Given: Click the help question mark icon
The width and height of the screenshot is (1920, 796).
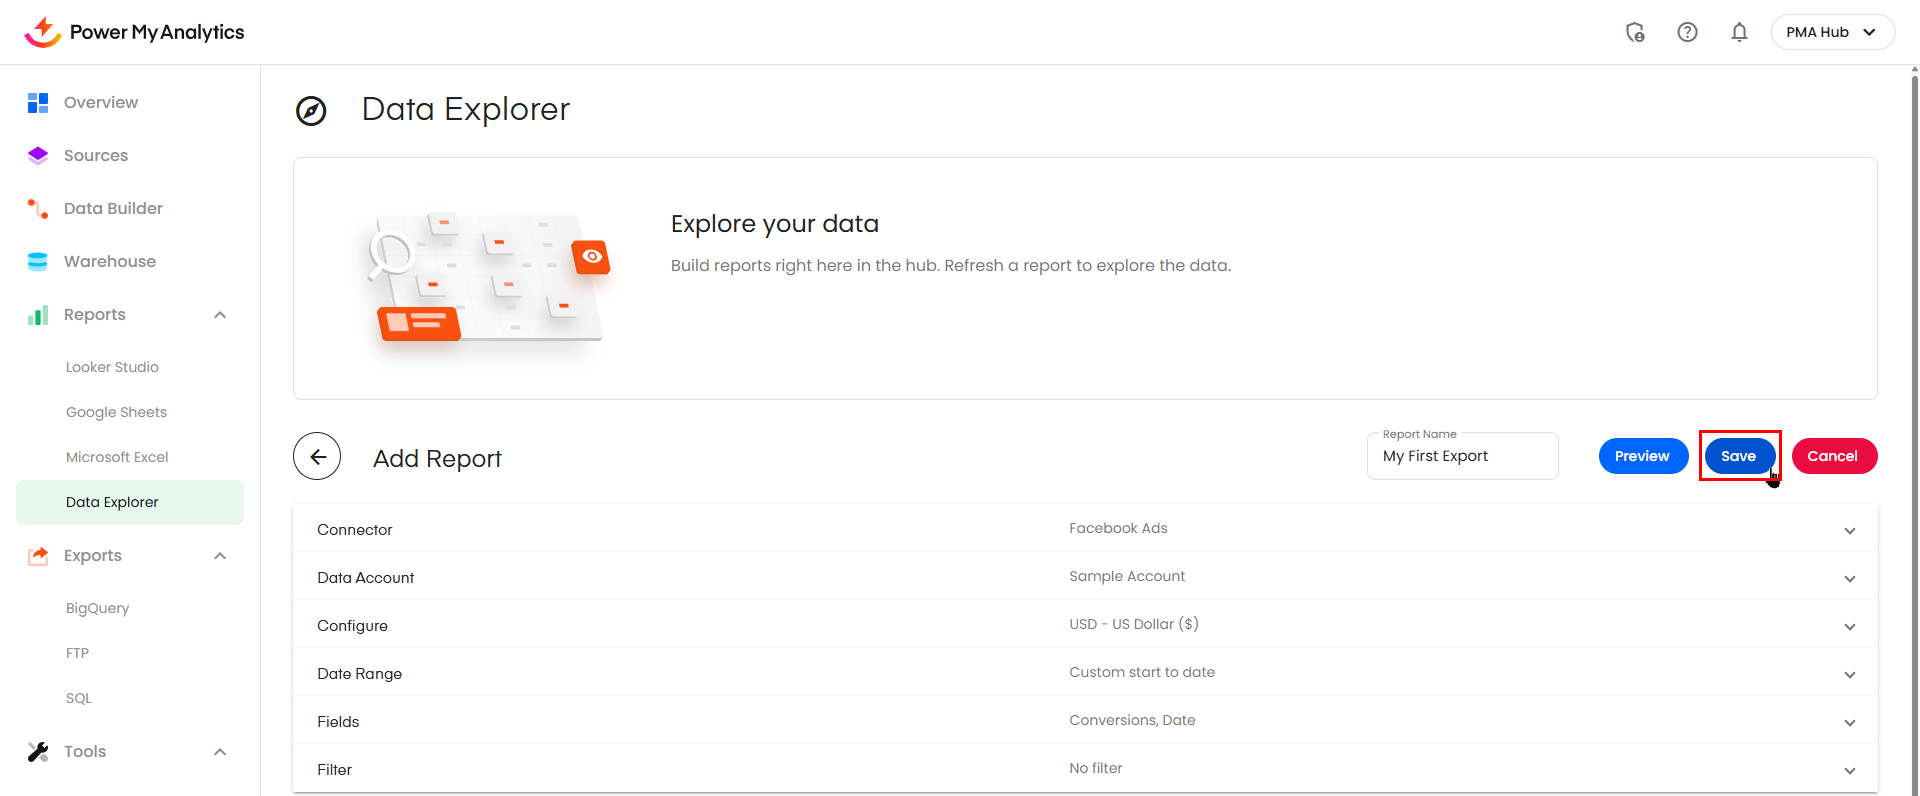Looking at the screenshot, I should click(x=1687, y=32).
